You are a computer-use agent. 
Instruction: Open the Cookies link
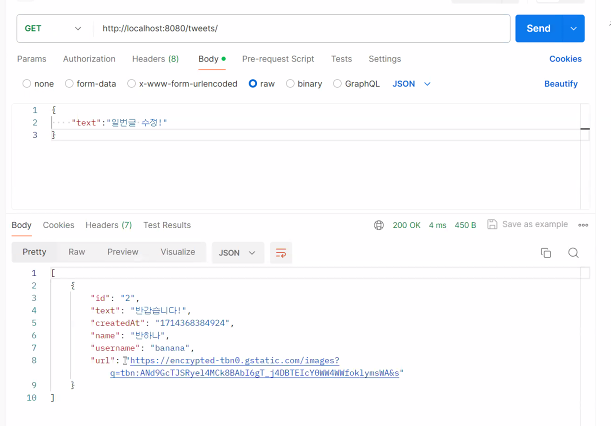point(565,59)
